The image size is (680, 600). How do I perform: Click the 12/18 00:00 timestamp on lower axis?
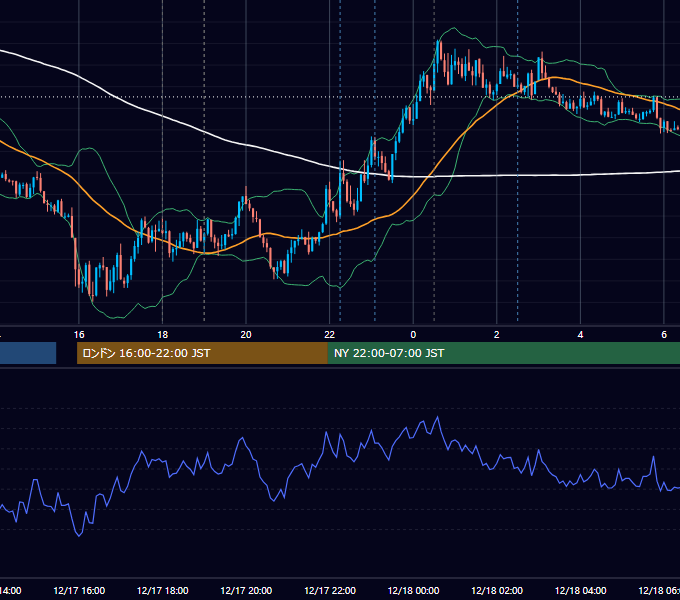point(413,590)
